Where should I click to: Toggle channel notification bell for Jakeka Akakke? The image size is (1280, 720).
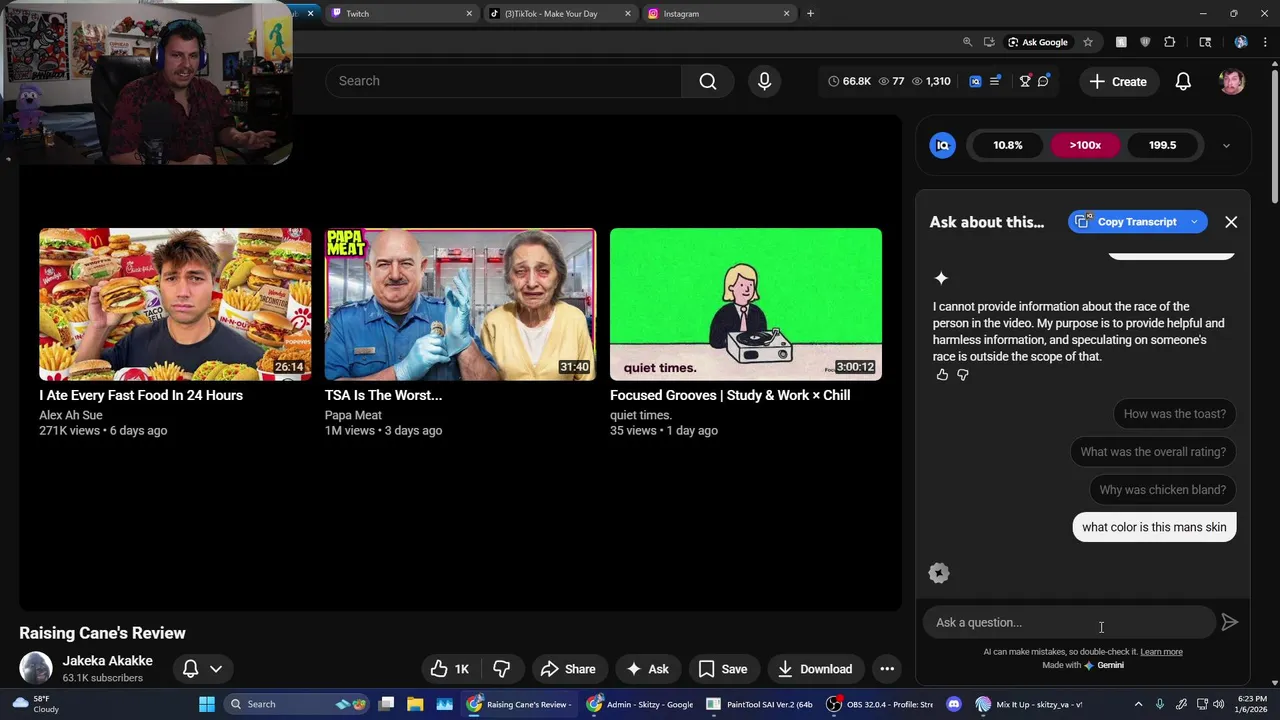click(x=201, y=669)
